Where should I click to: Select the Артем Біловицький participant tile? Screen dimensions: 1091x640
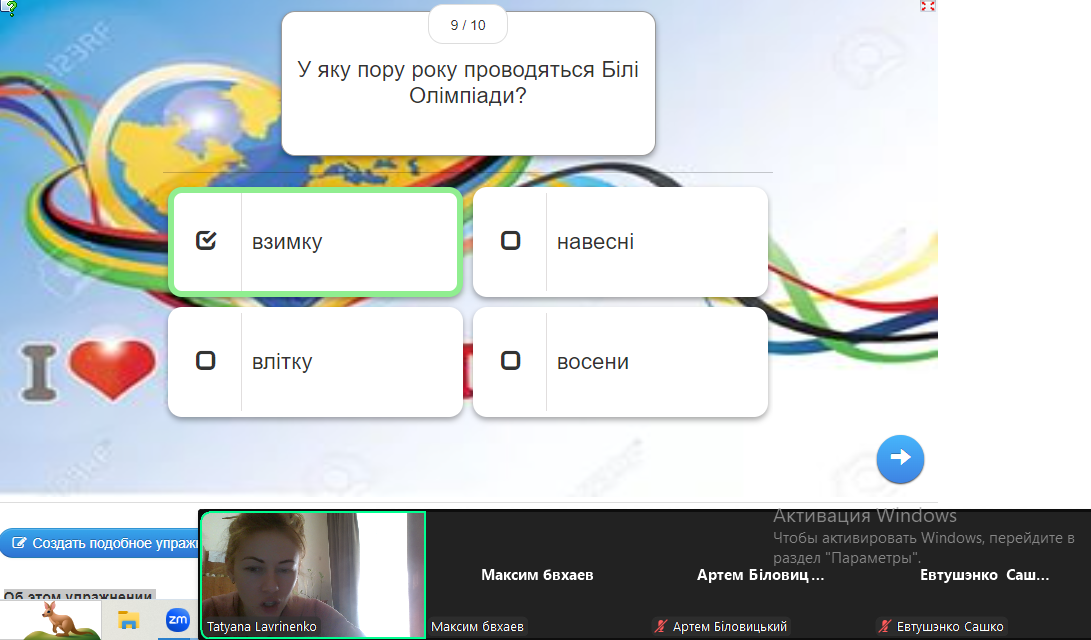(x=760, y=575)
